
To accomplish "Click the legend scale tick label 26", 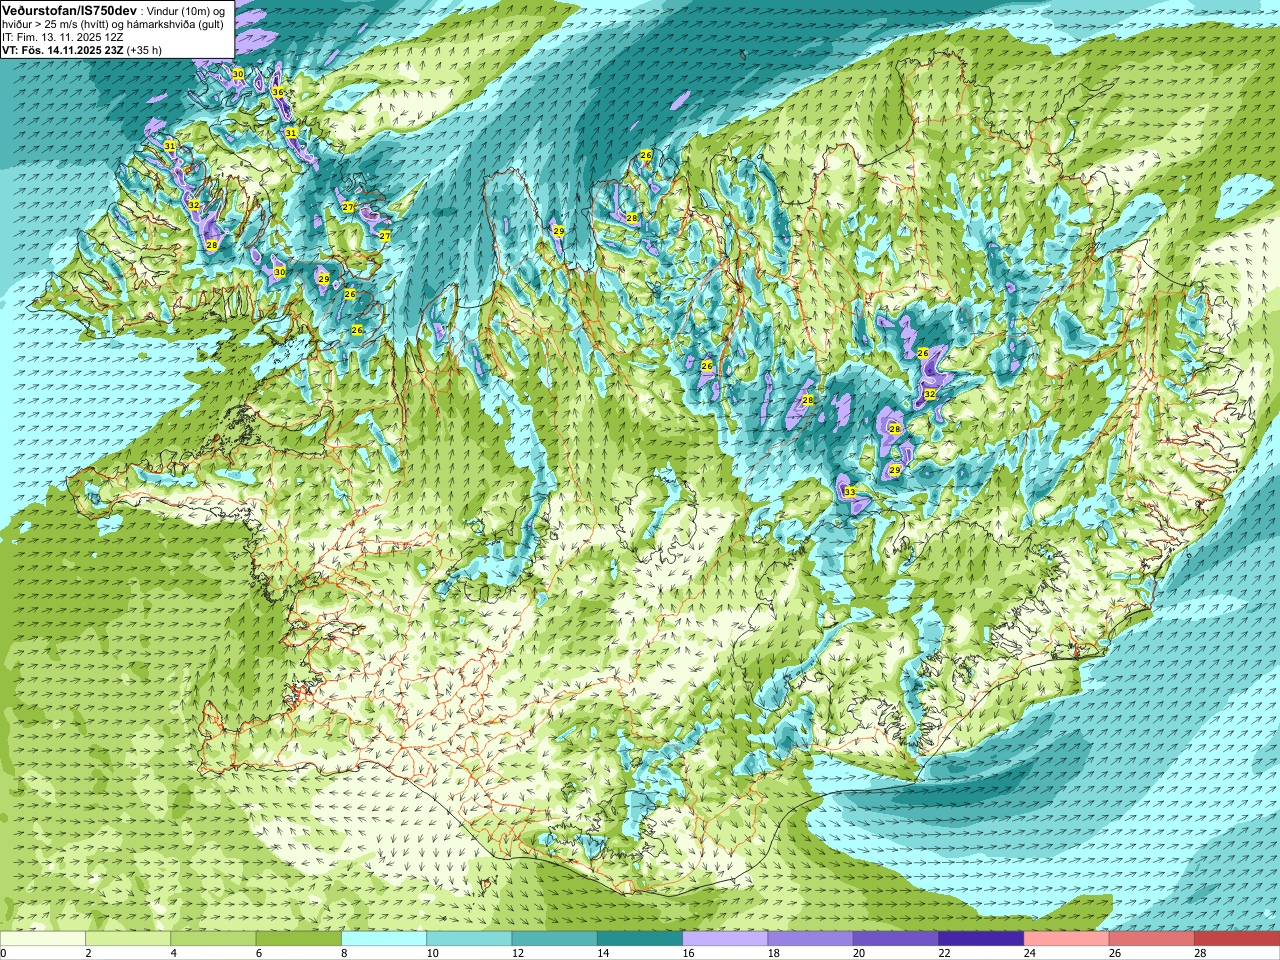I will [1116, 953].
